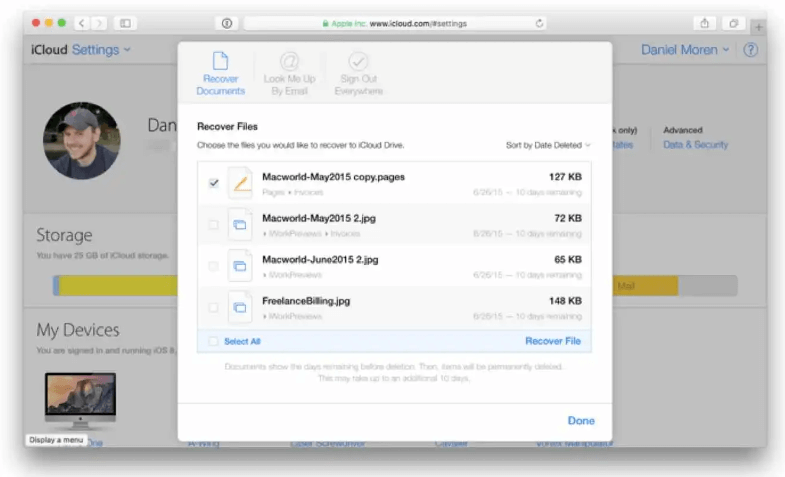Click the Recover Files heading
This screenshot has width=785, height=477.
pos(227,127)
